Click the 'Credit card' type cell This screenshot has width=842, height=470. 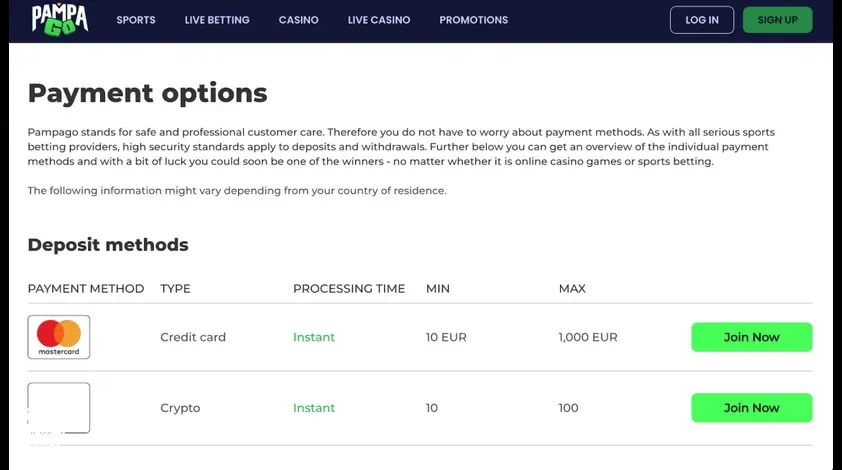(193, 337)
